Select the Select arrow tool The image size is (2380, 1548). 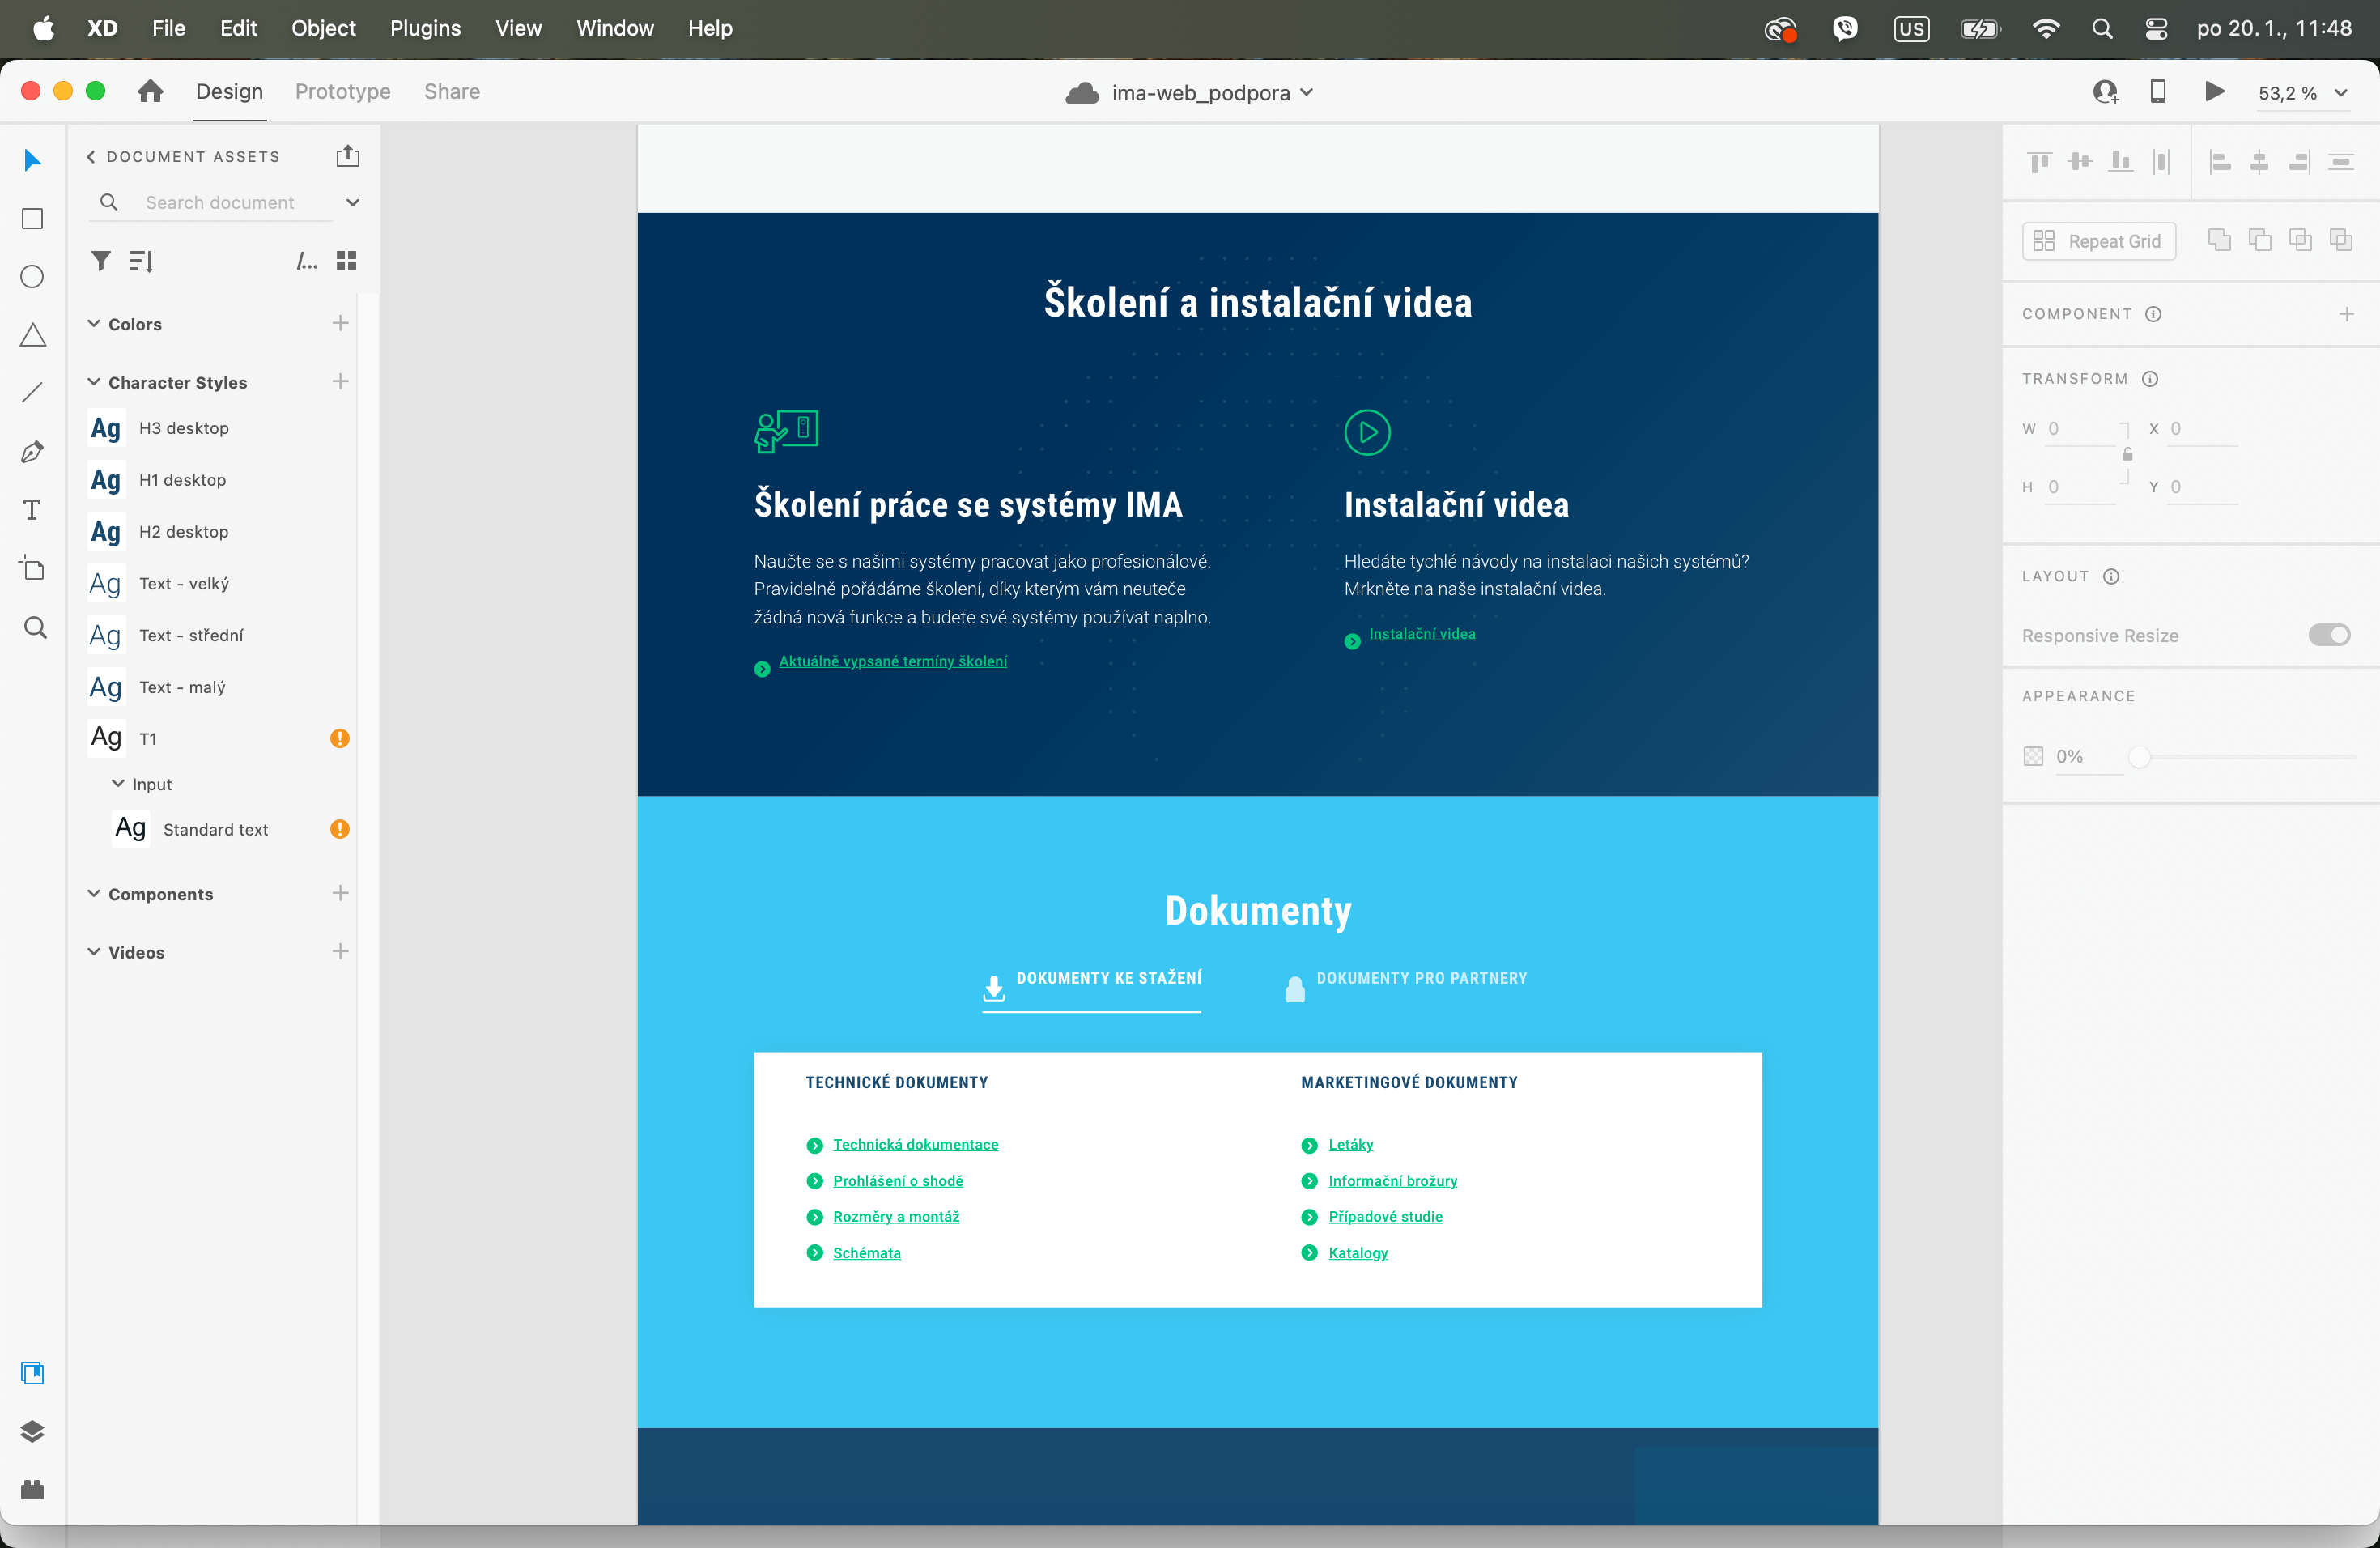point(32,160)
